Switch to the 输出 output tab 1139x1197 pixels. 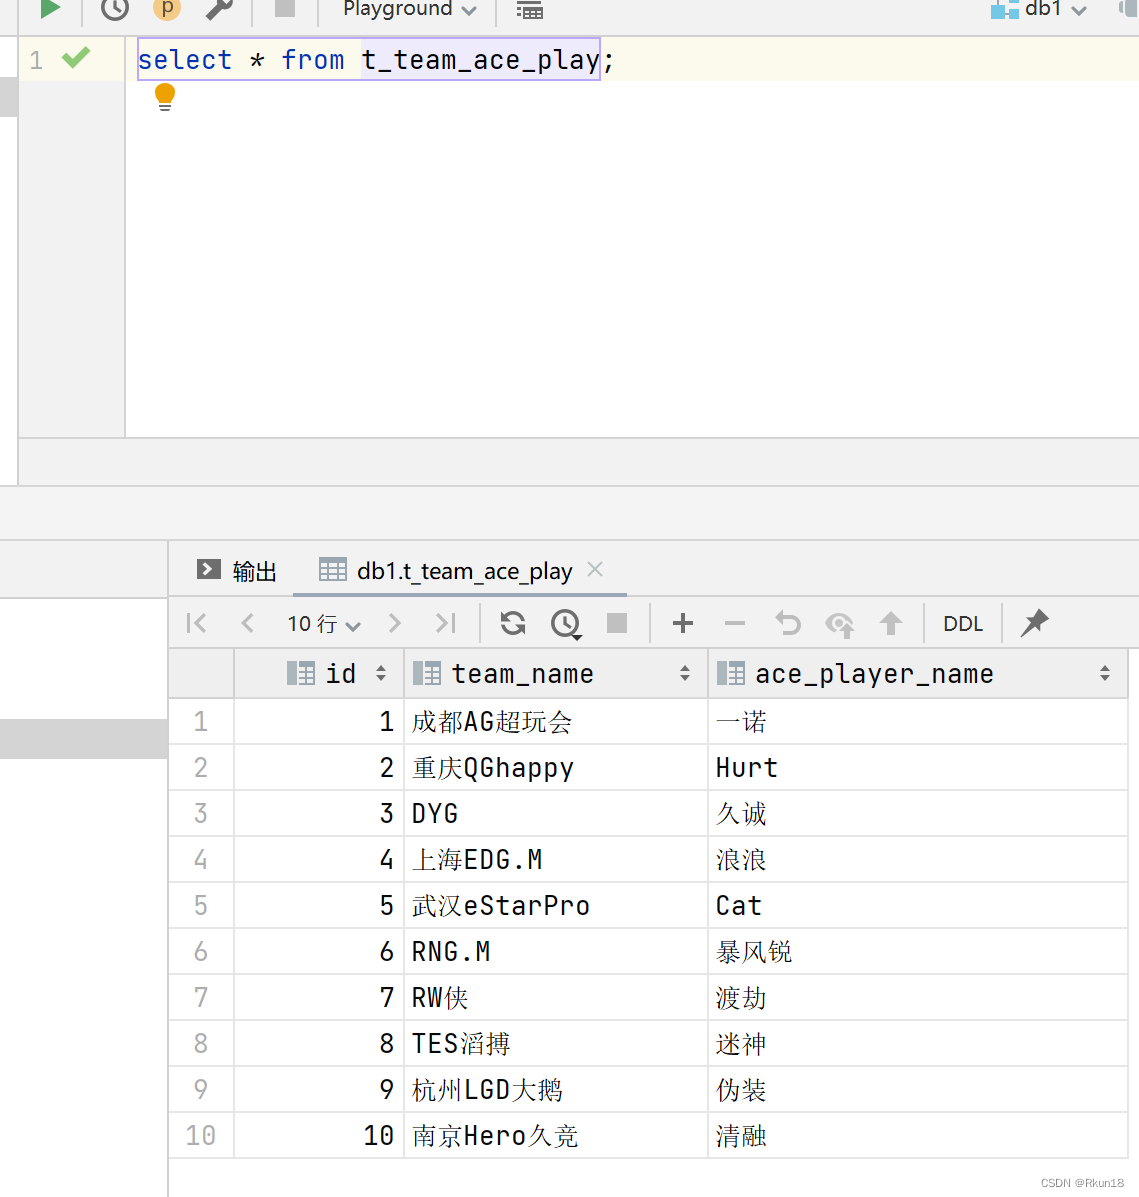[x=237, y=570]
